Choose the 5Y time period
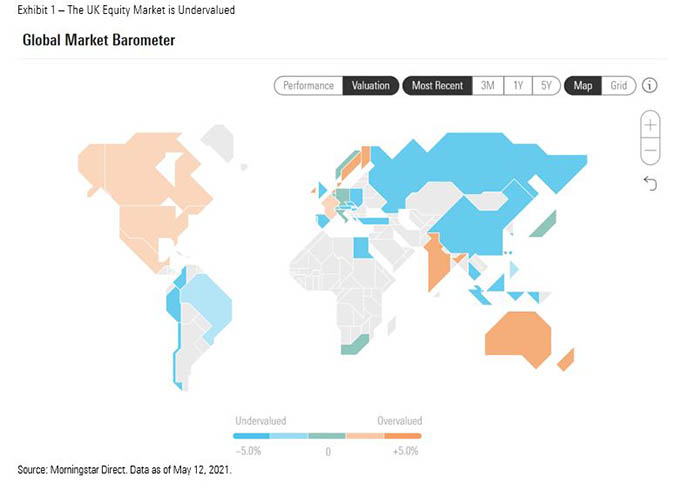The height and width of the screenshot is (490, 675). click(x=546, y=86)
